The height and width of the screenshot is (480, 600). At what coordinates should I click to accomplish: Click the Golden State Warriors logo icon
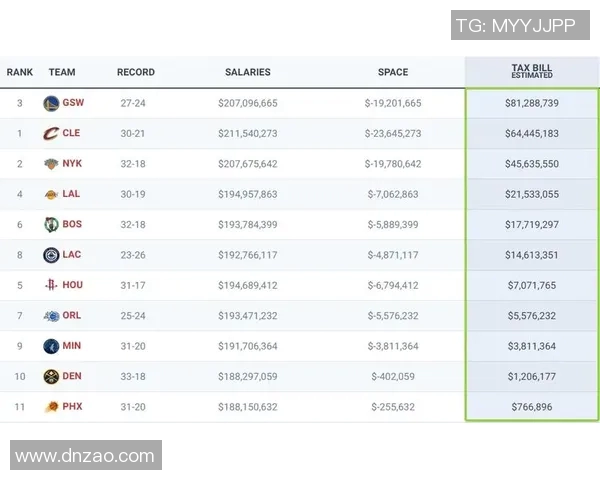(51, 103)
